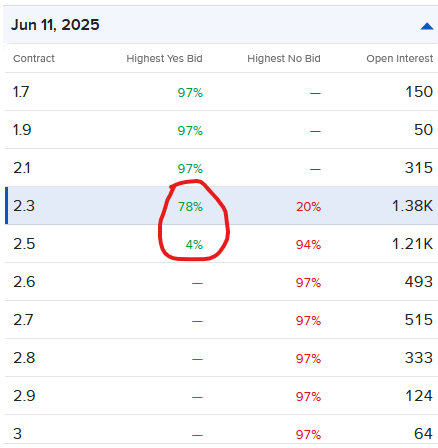The height and width of the screenshot is (448, 438).
Task: Click the yes bid dash for contract 2.6
Action: [x=197, y=283]
